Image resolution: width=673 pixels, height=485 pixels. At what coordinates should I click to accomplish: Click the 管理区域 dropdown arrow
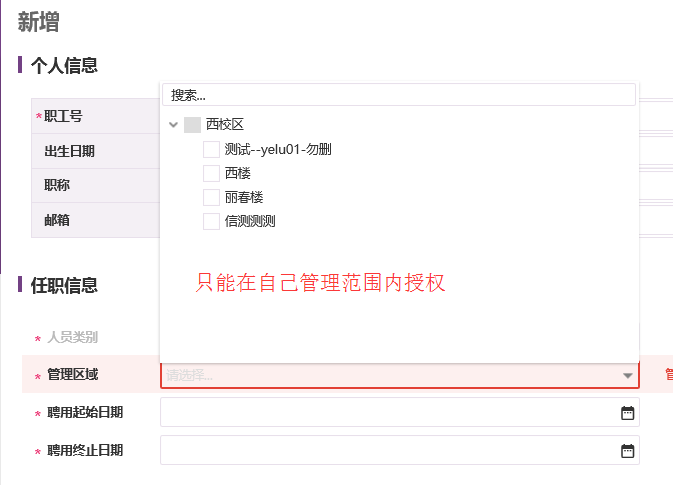coord(628,376)
